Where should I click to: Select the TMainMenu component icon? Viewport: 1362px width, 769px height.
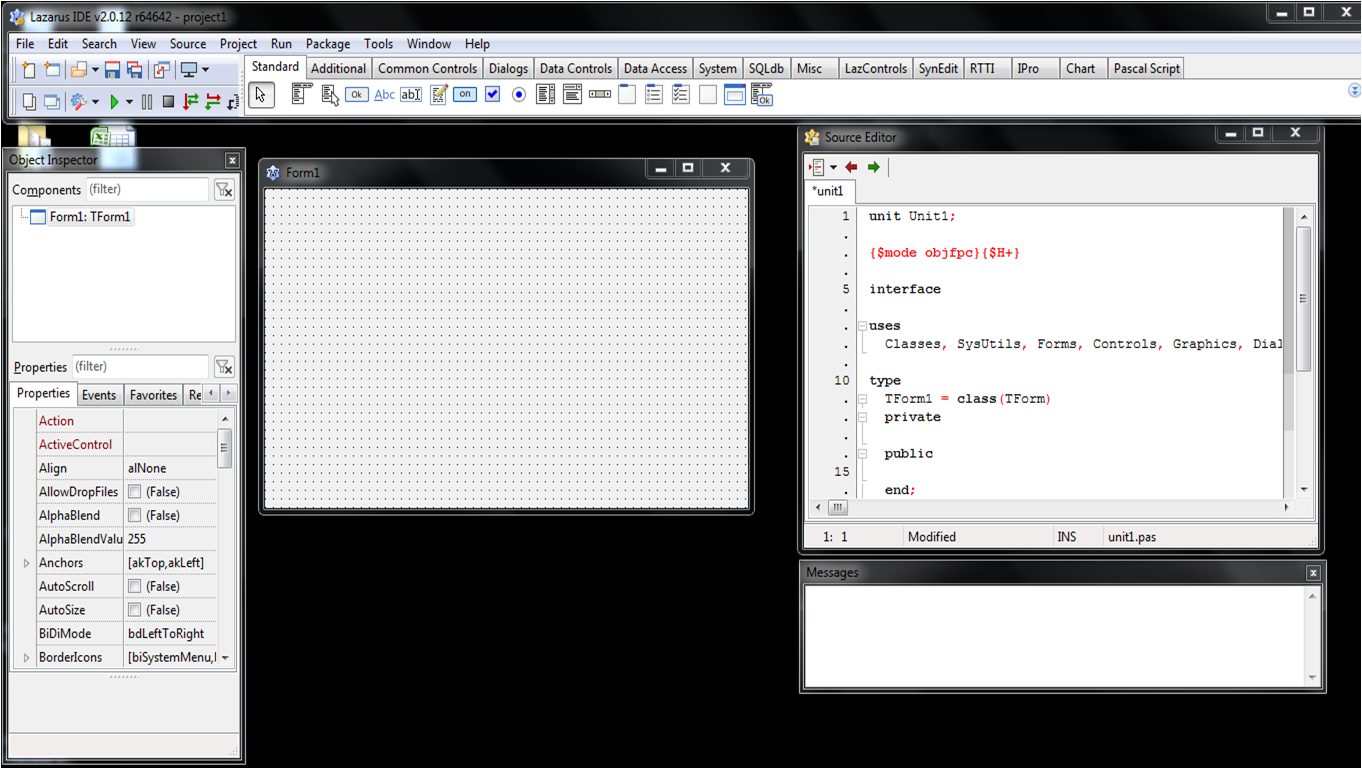pyautogui.click(x=302, y=94)
